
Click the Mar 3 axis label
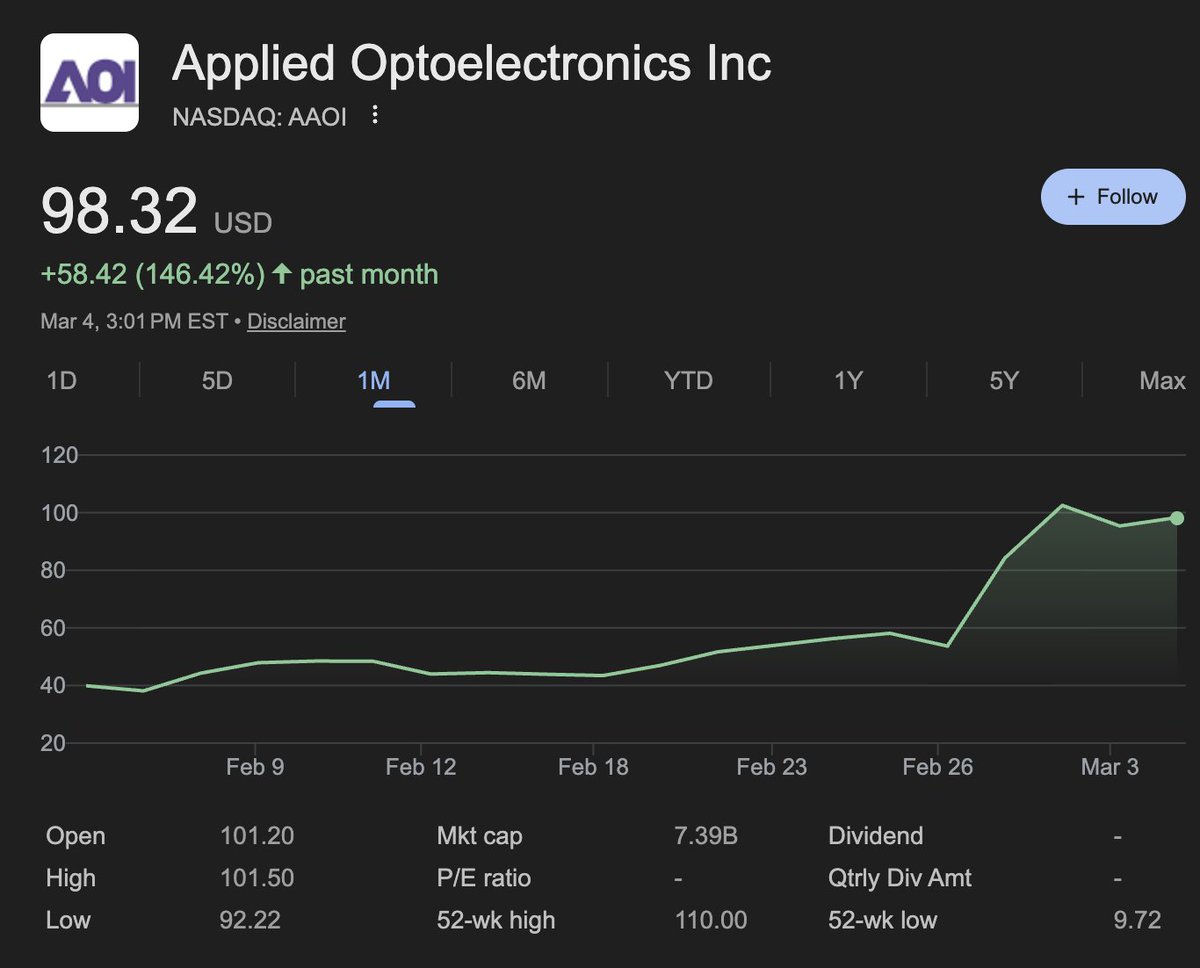[x=1110, y=767]
